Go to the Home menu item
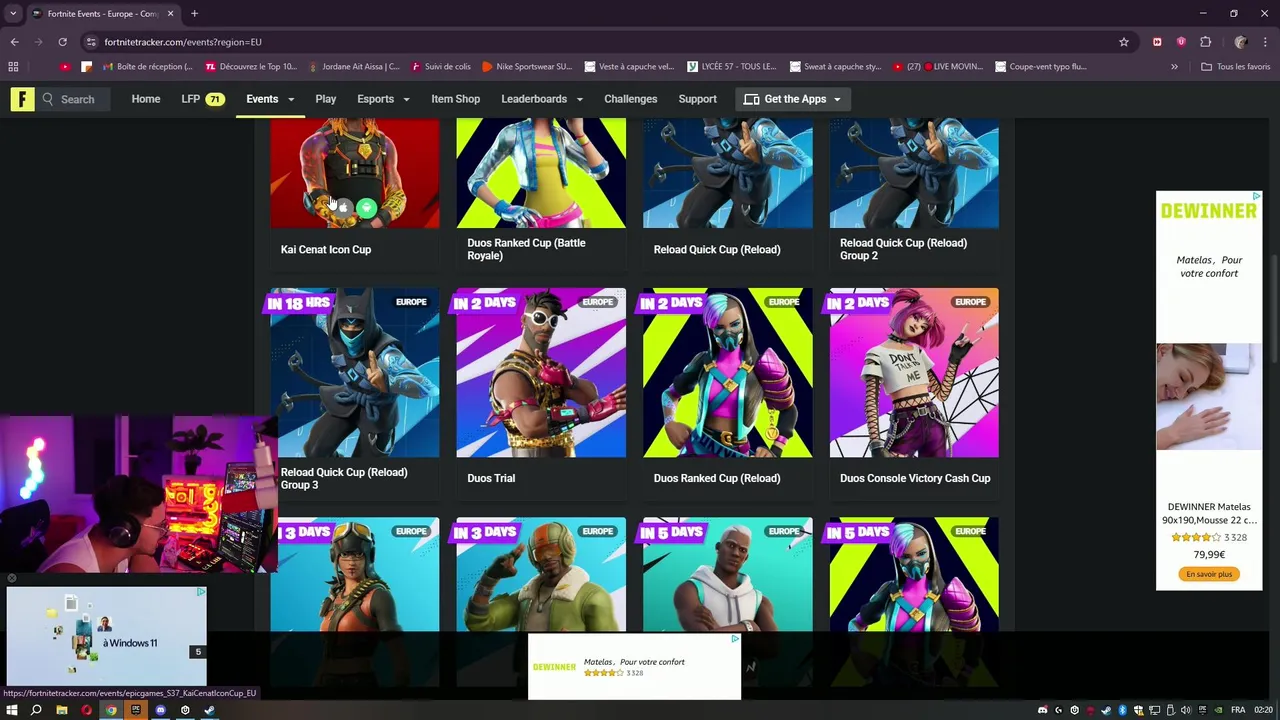 146,99
